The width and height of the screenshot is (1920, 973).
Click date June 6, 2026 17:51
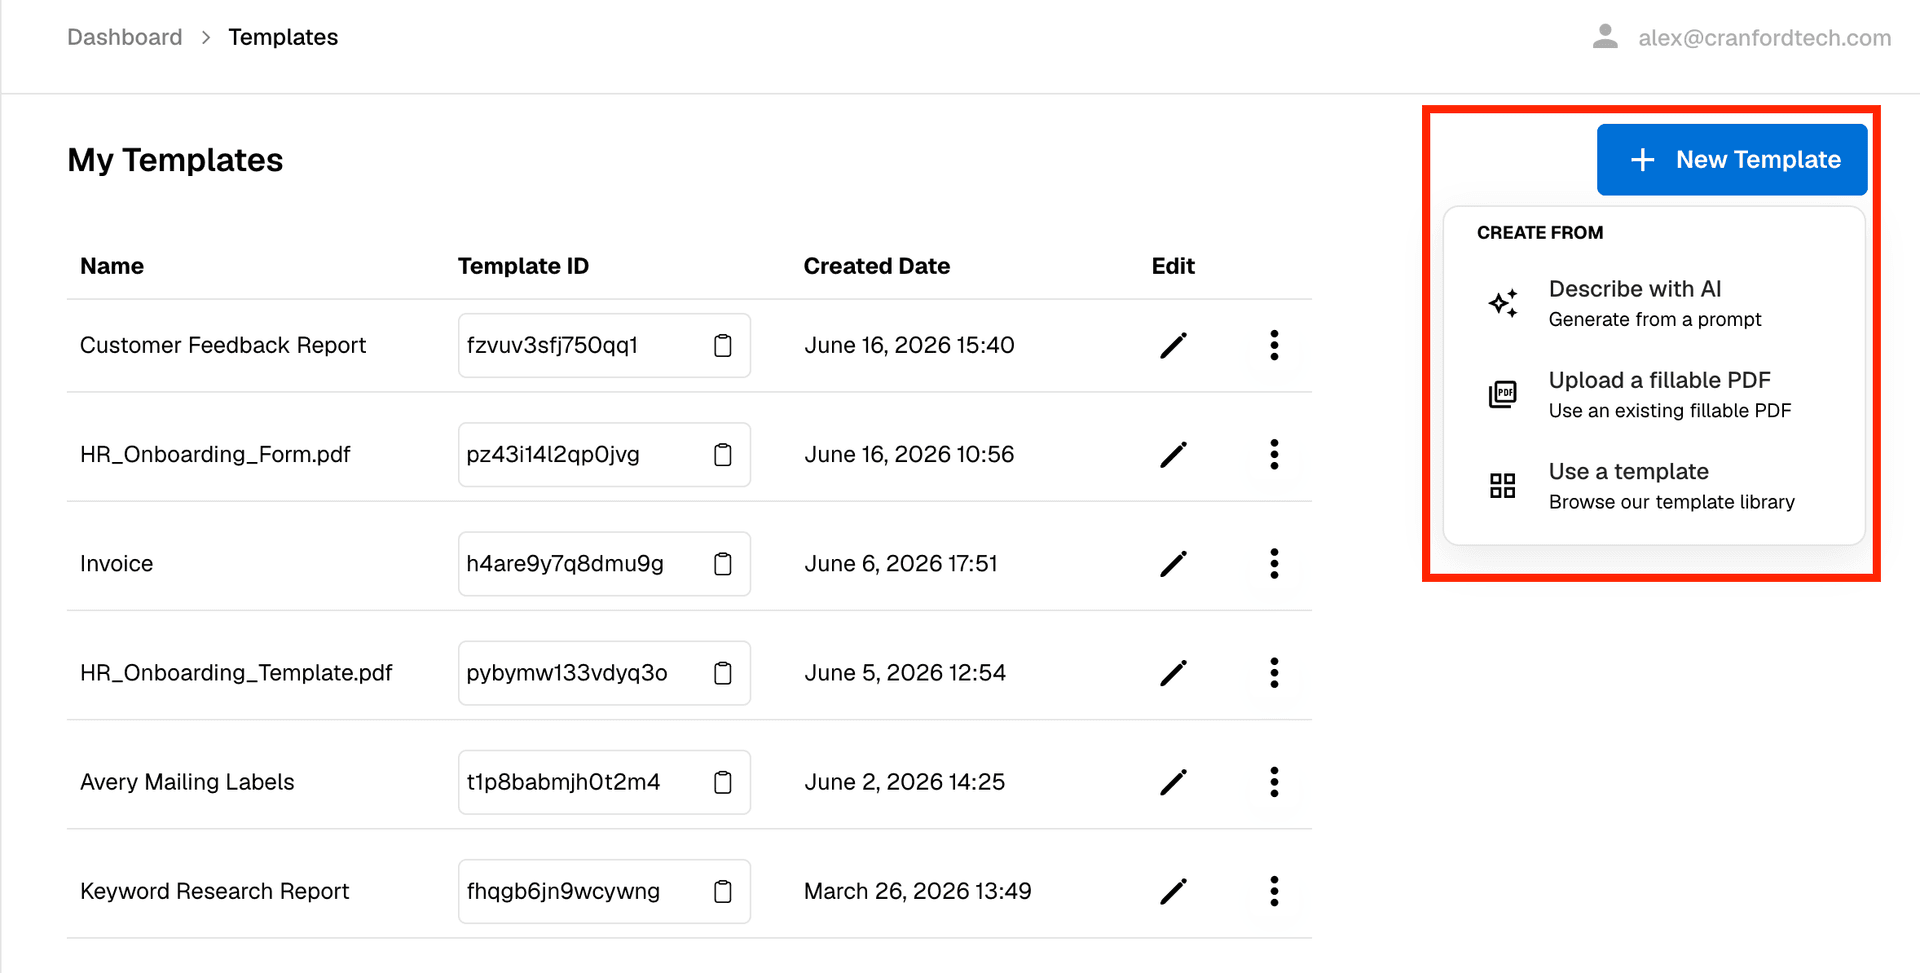coord(901,563)
